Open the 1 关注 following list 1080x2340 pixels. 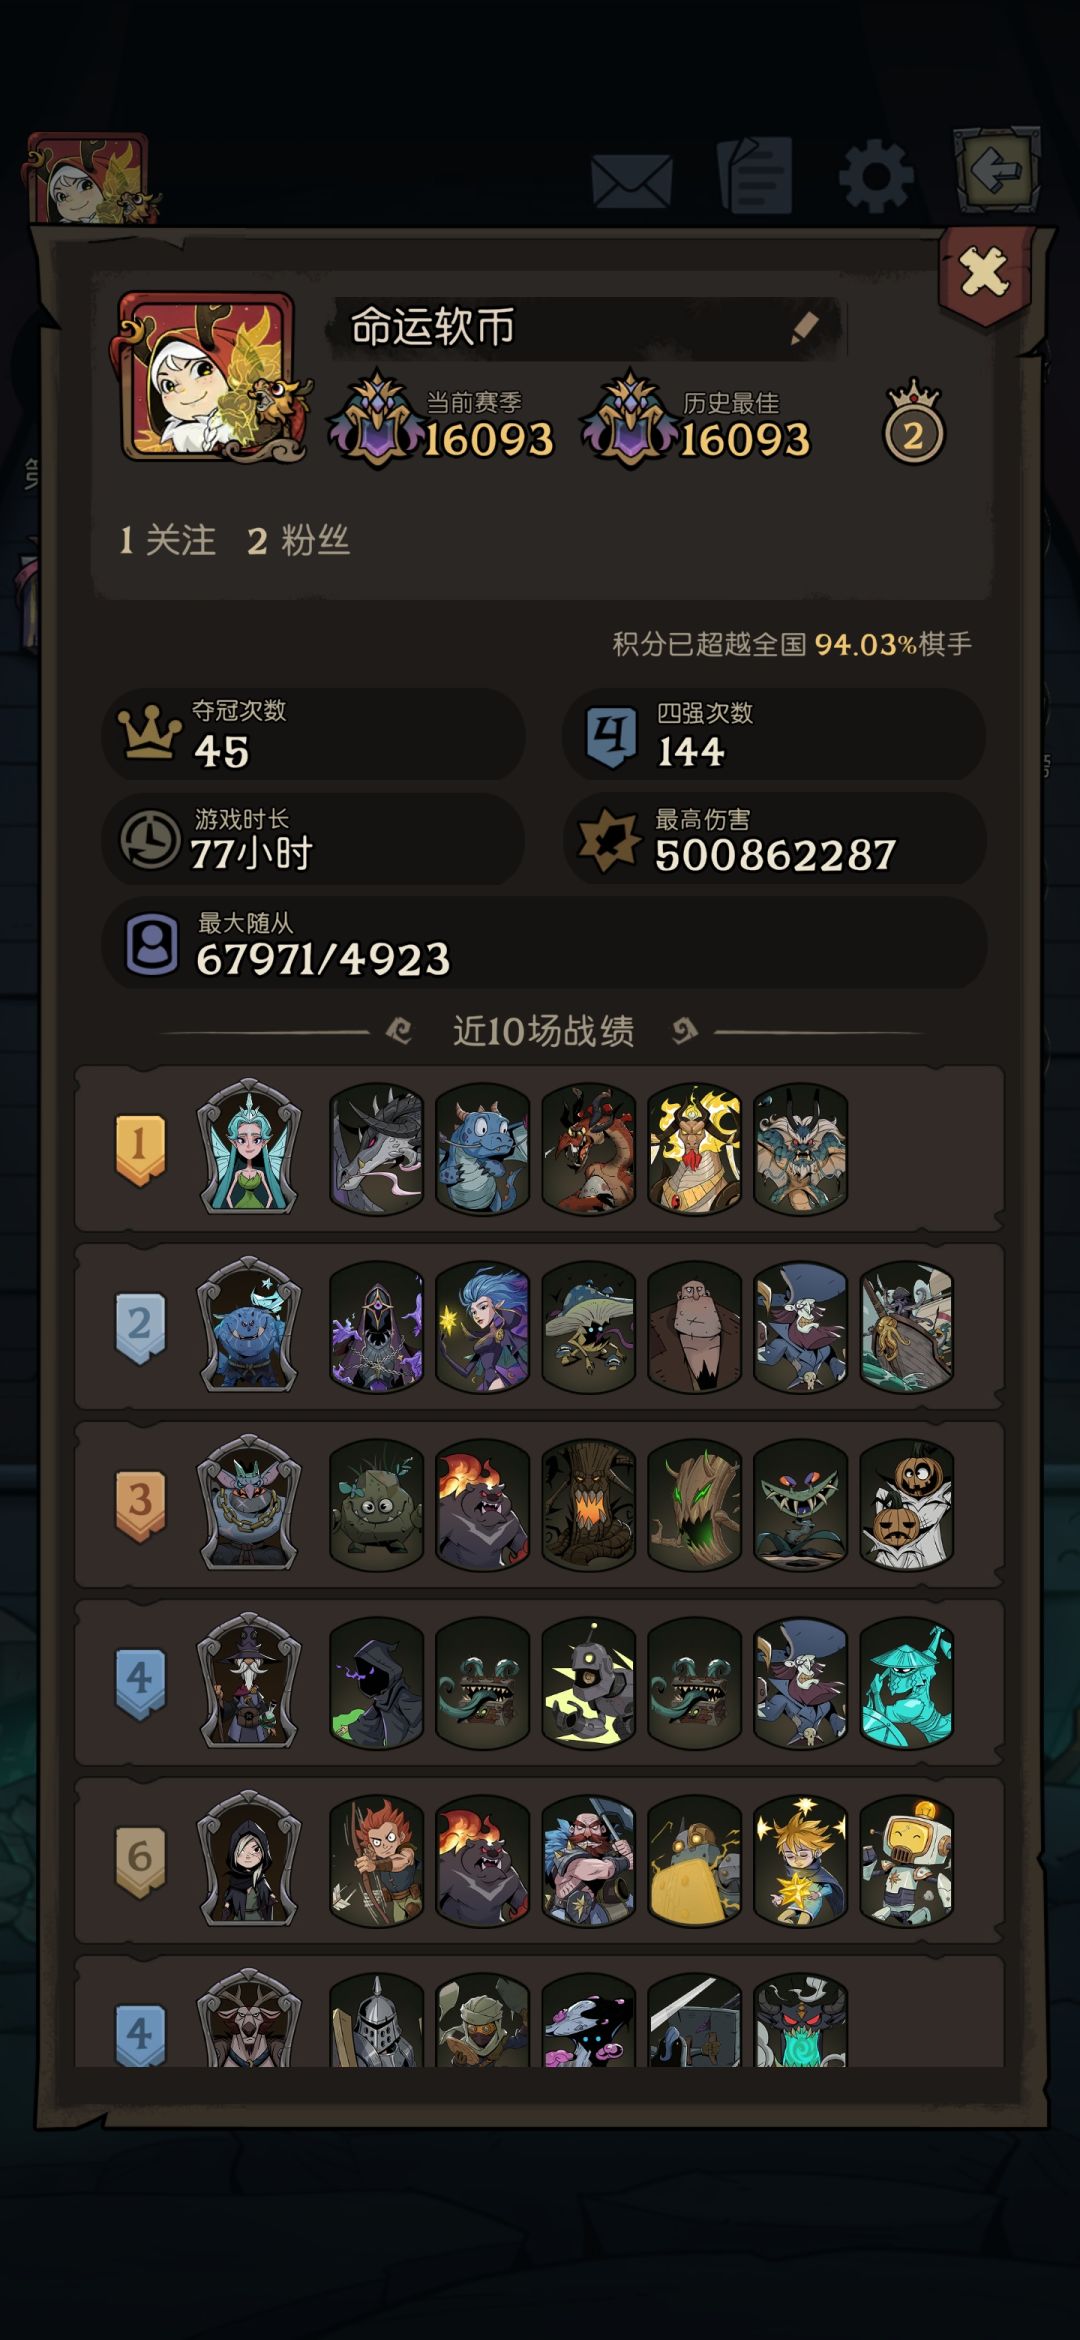(x=167, y=541)
